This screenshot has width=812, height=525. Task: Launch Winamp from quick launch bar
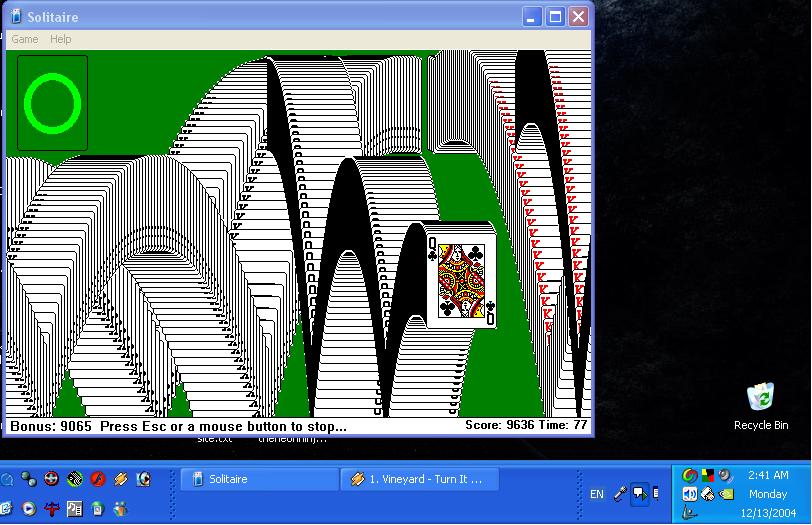point(121,479)
